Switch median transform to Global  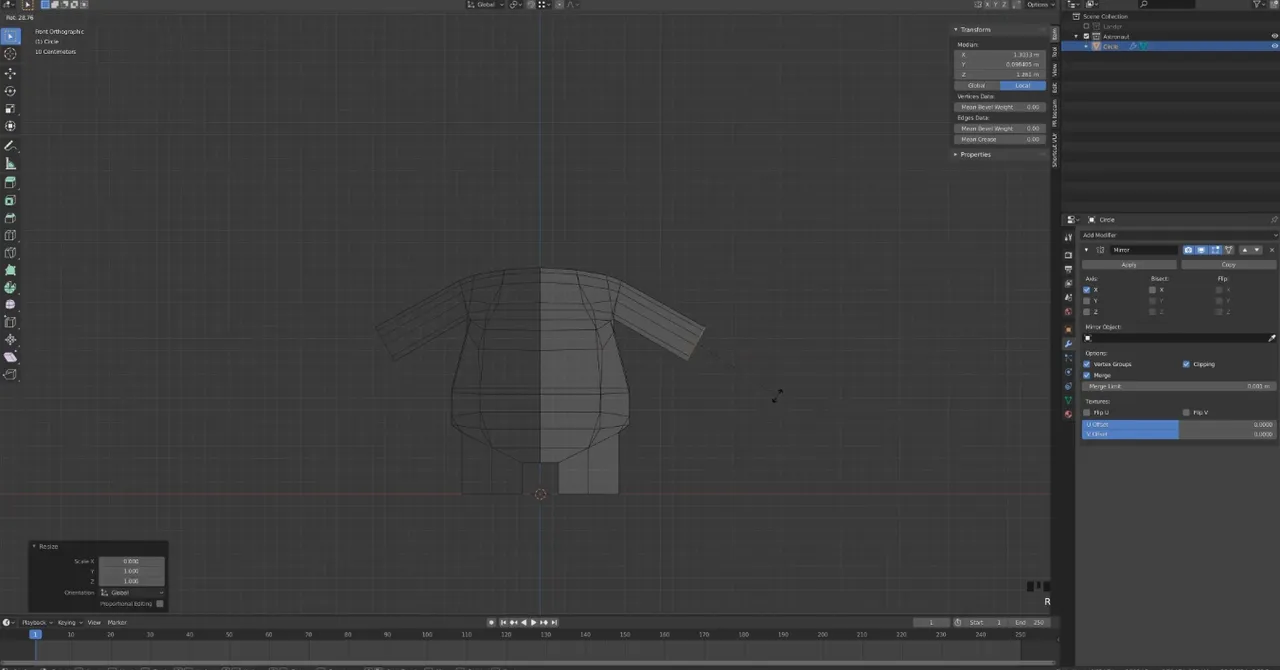coord(977,85)
